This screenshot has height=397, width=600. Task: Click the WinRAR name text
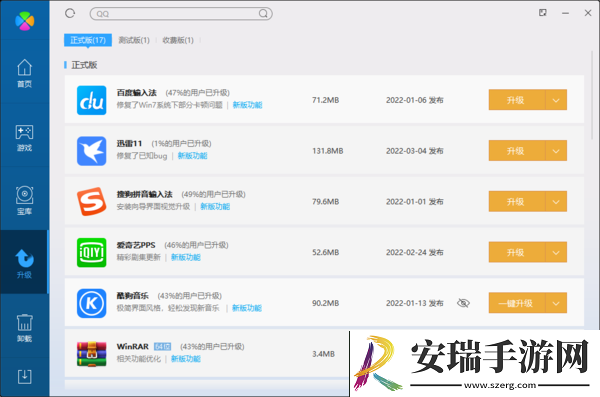[132, 346]
